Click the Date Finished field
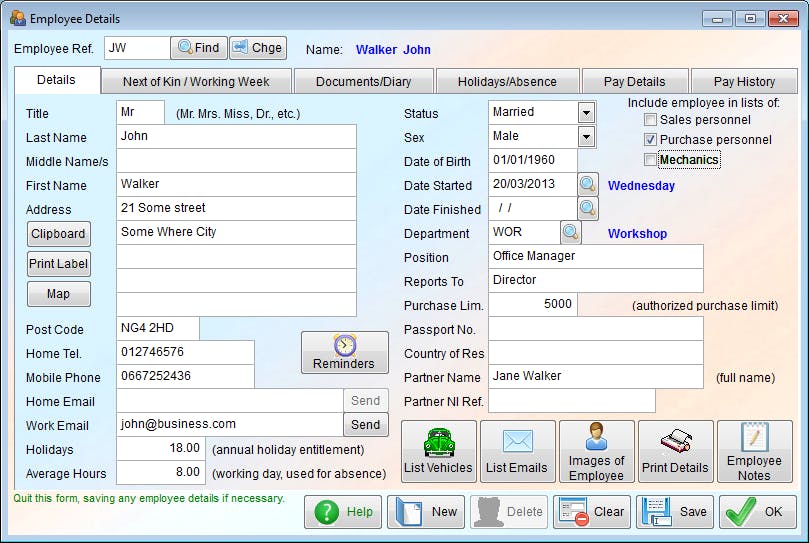The image size is (809, 543). (x=533, y=208)
